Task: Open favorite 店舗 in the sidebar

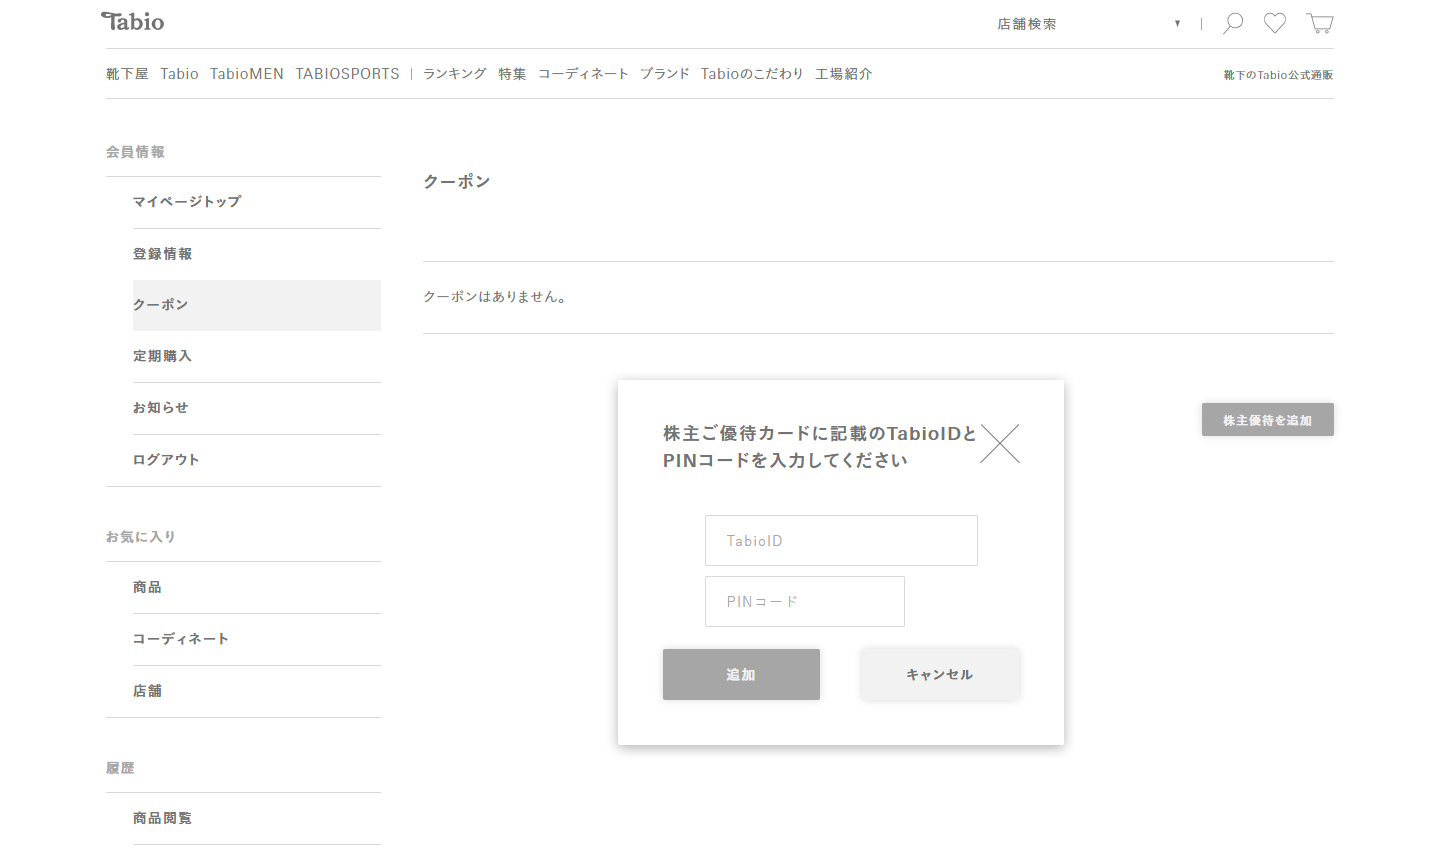Action: click(257, 691)
